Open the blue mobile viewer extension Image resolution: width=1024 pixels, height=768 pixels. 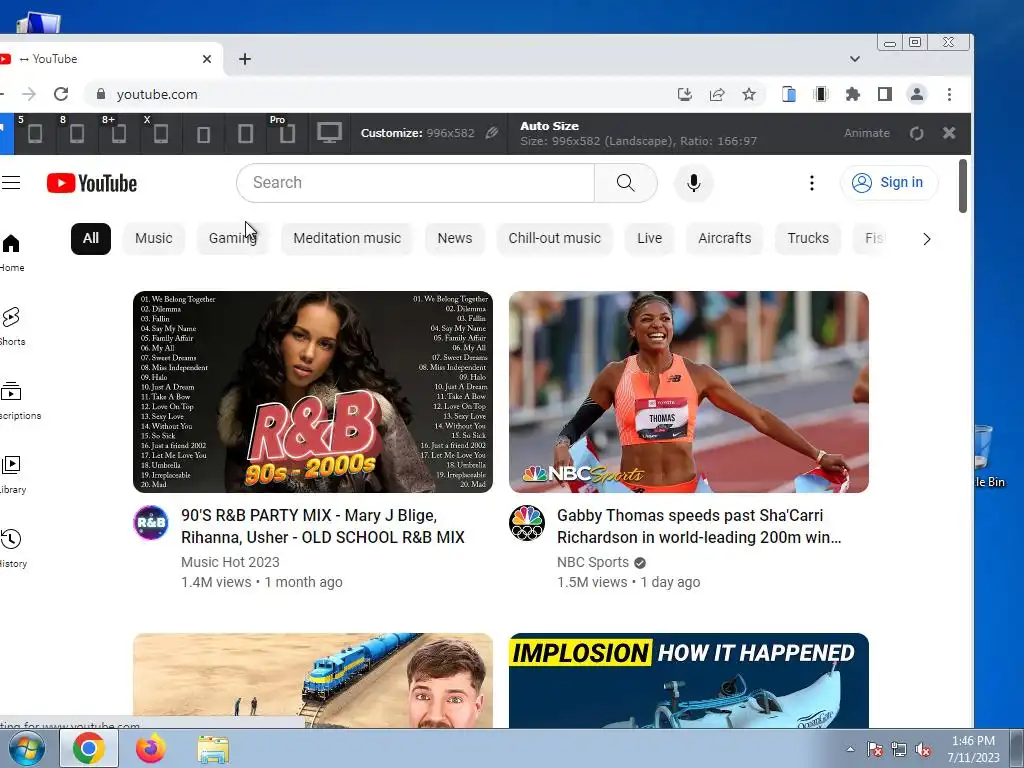coord(789,94)
